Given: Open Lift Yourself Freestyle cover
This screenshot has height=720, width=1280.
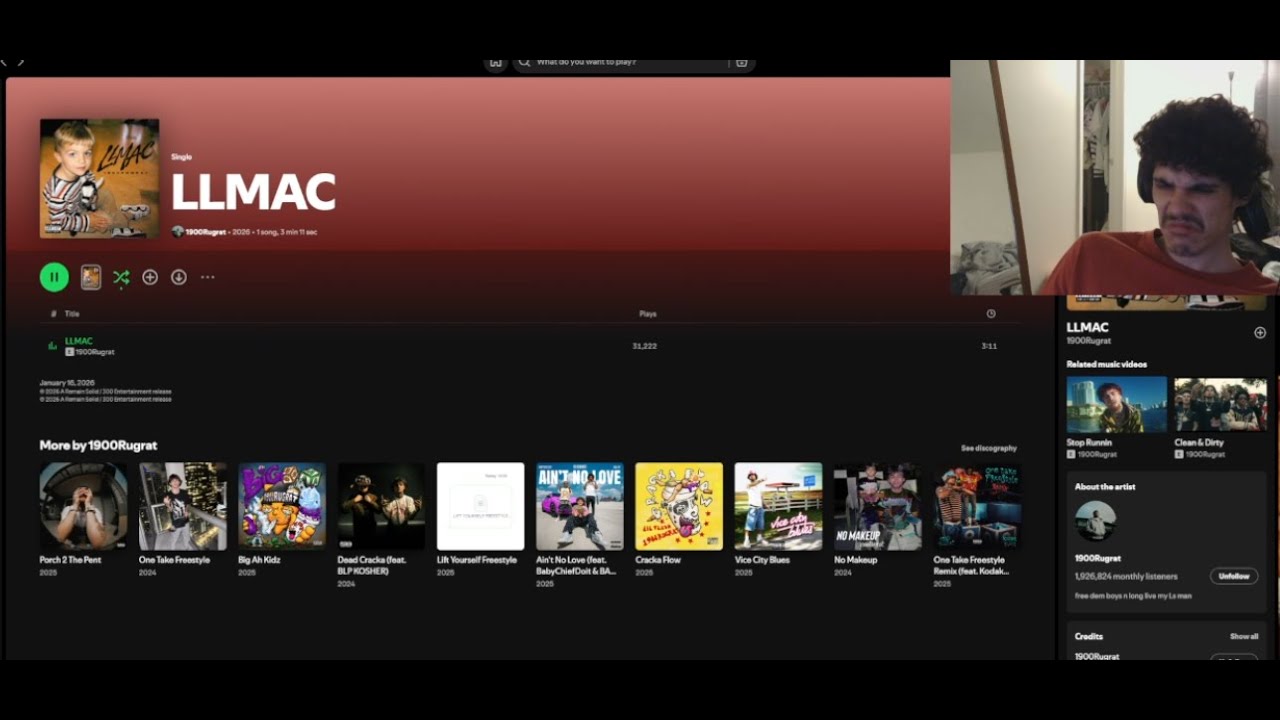Looking at the screenshot, I should point(481,506).
